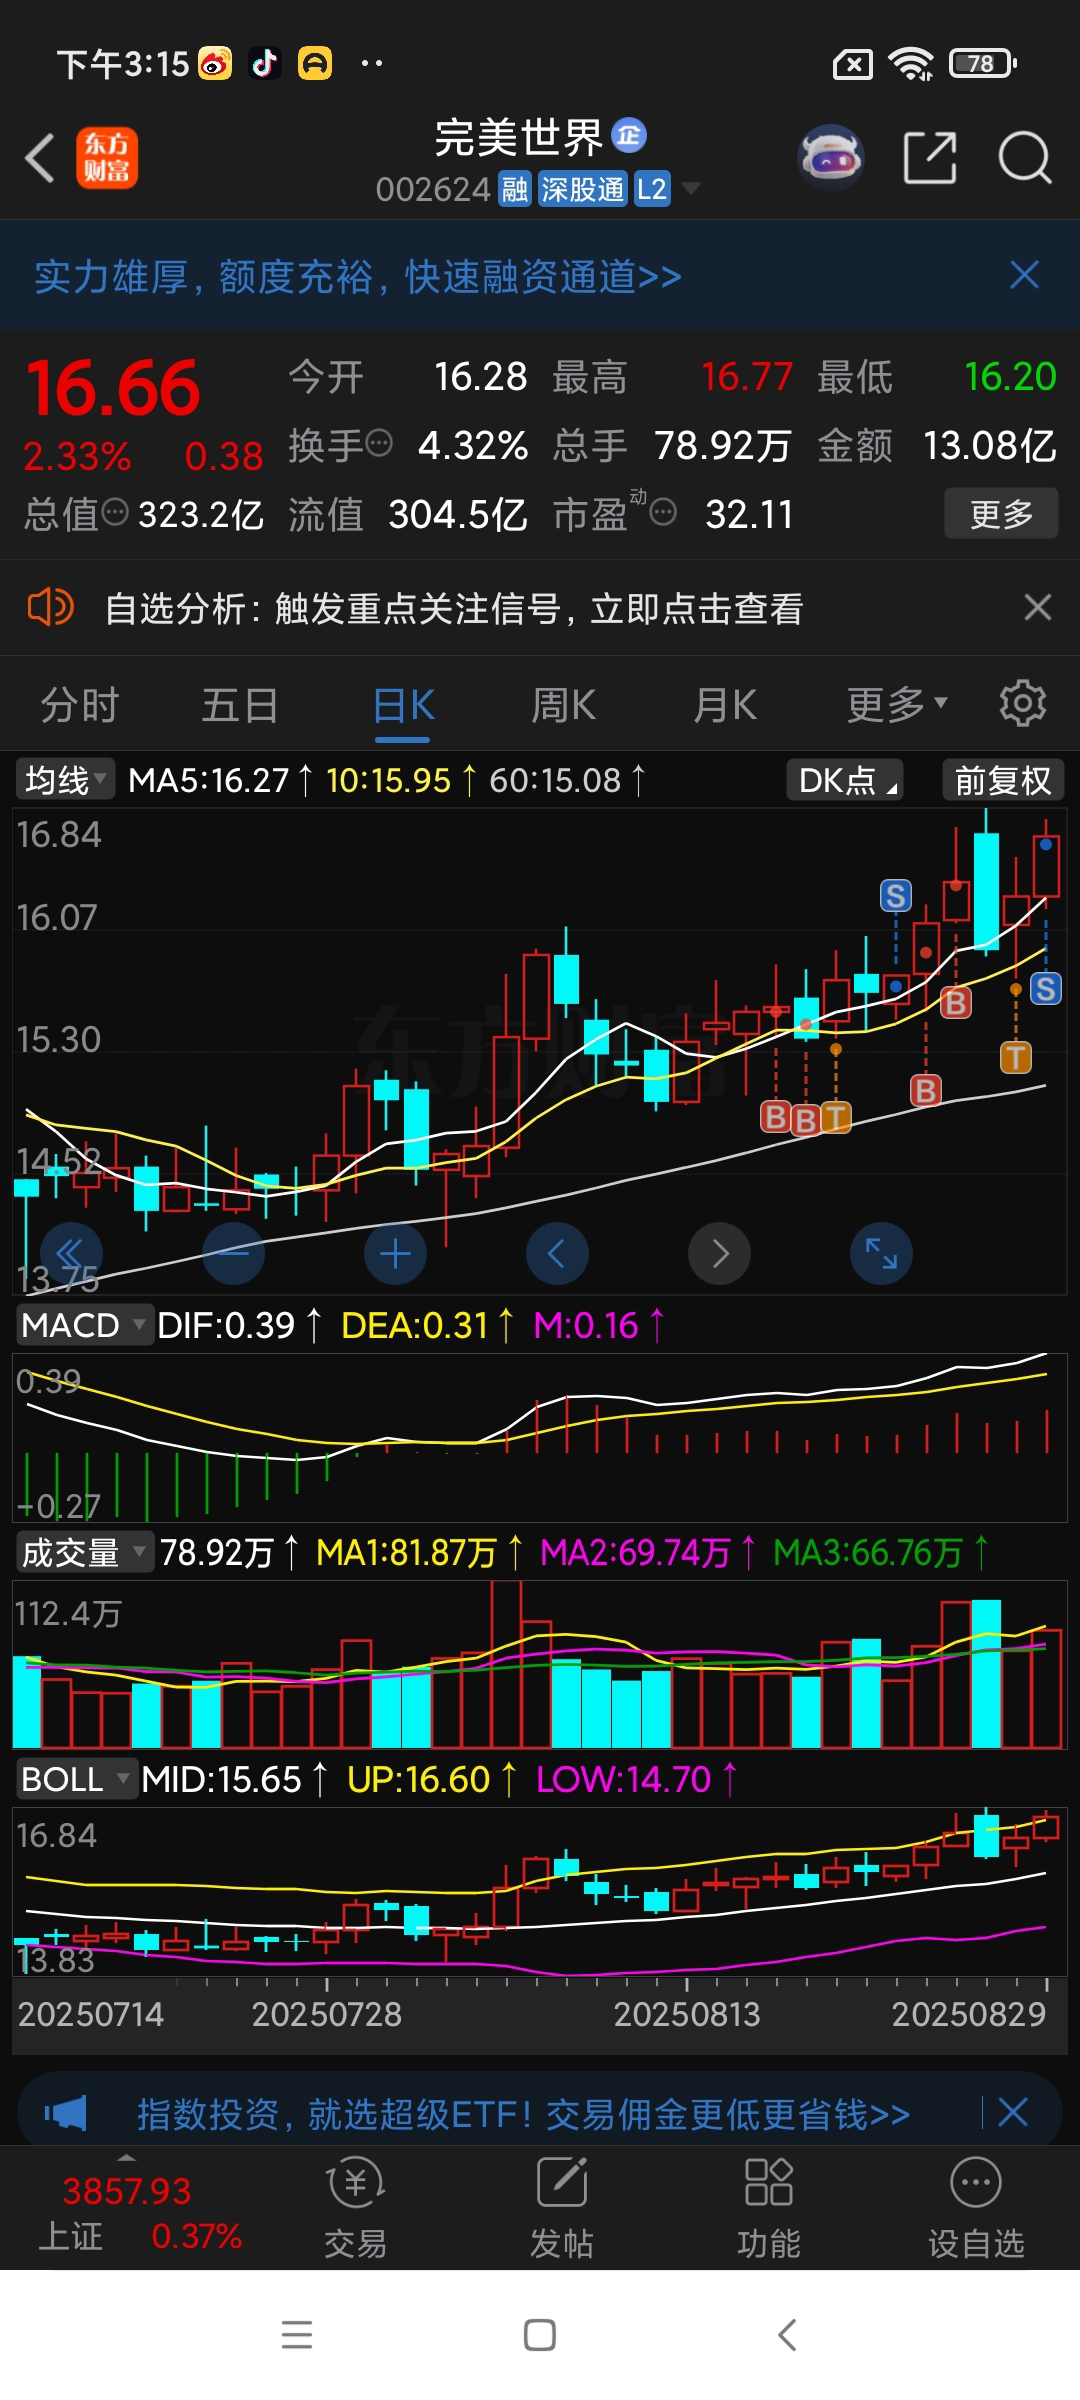Tap info icon beside 总值

116,513
